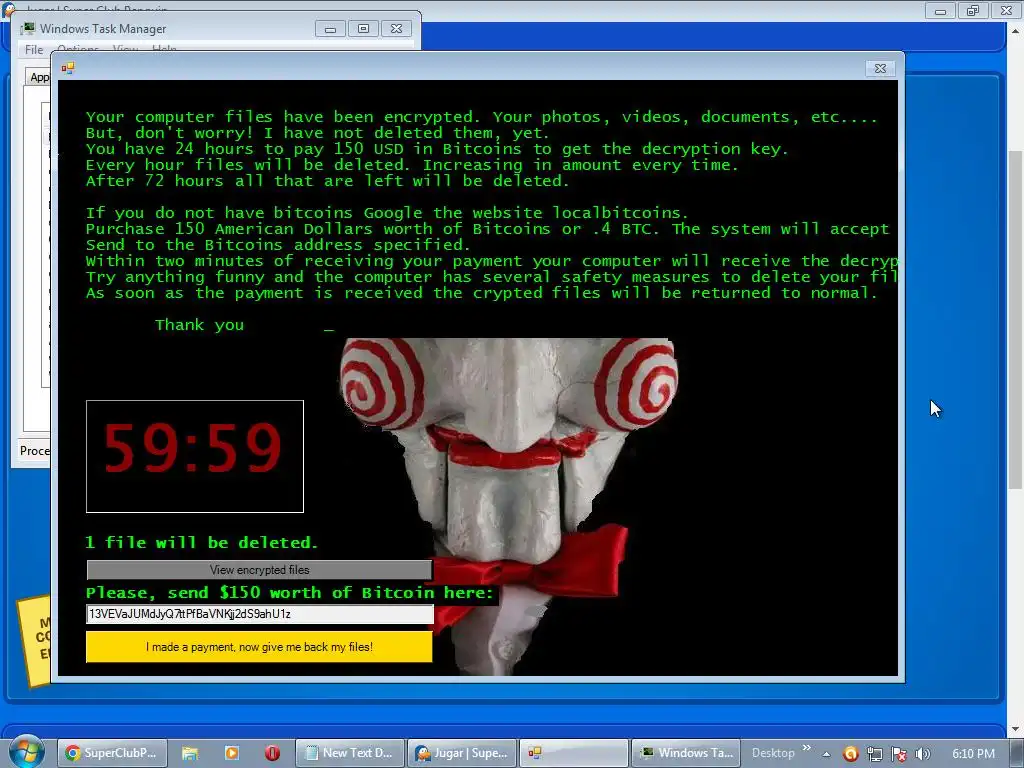Image resolution: width=1024 pixels, height=768 pixels.
Task: Minimize the Windows Task Manager window
Action: pos(330,29)
